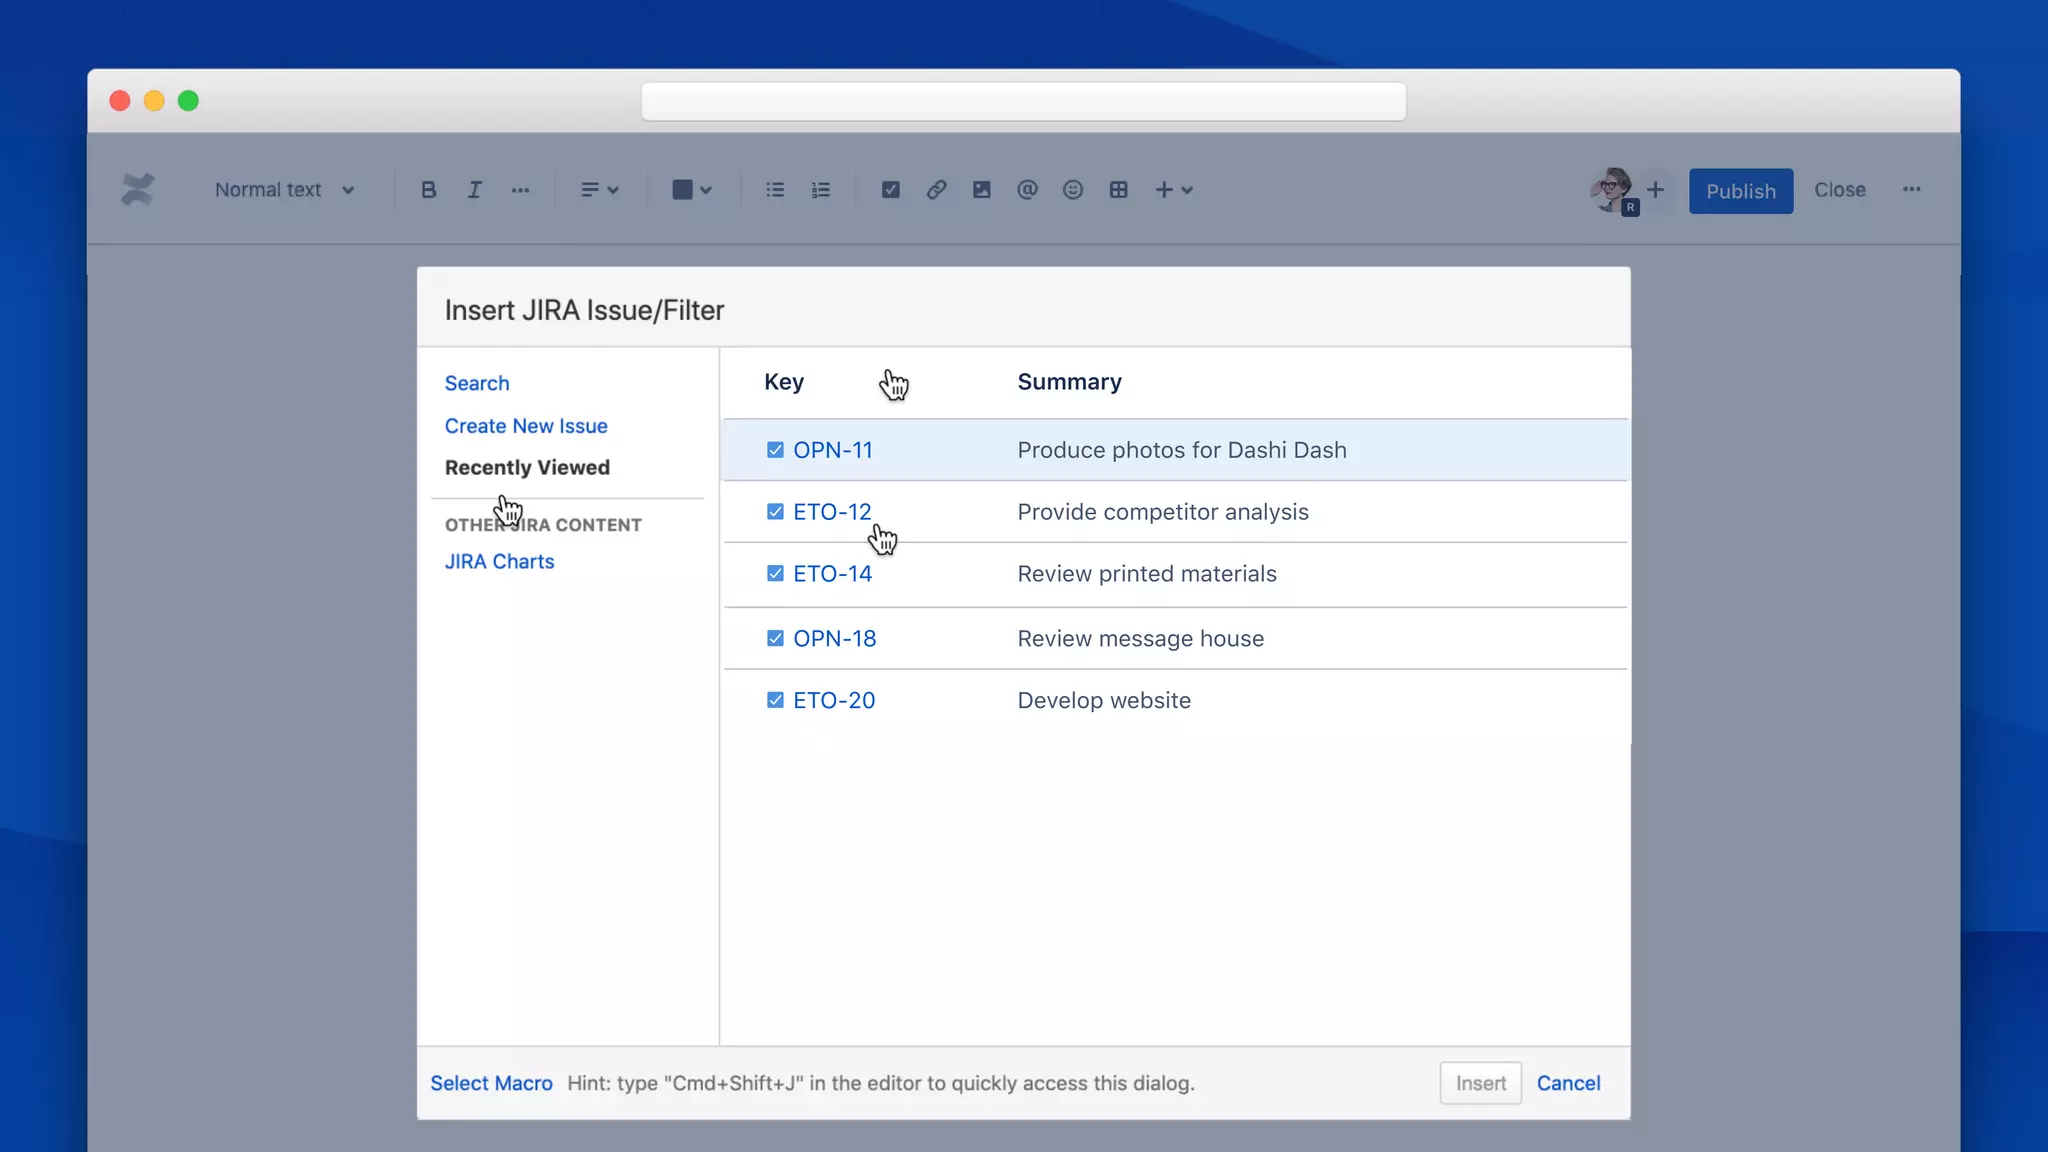Image resolution: width=2048 pixels, height=1152 pixels.
Task: Click the action item checkbox icon
Action: [x=890, y=190]
